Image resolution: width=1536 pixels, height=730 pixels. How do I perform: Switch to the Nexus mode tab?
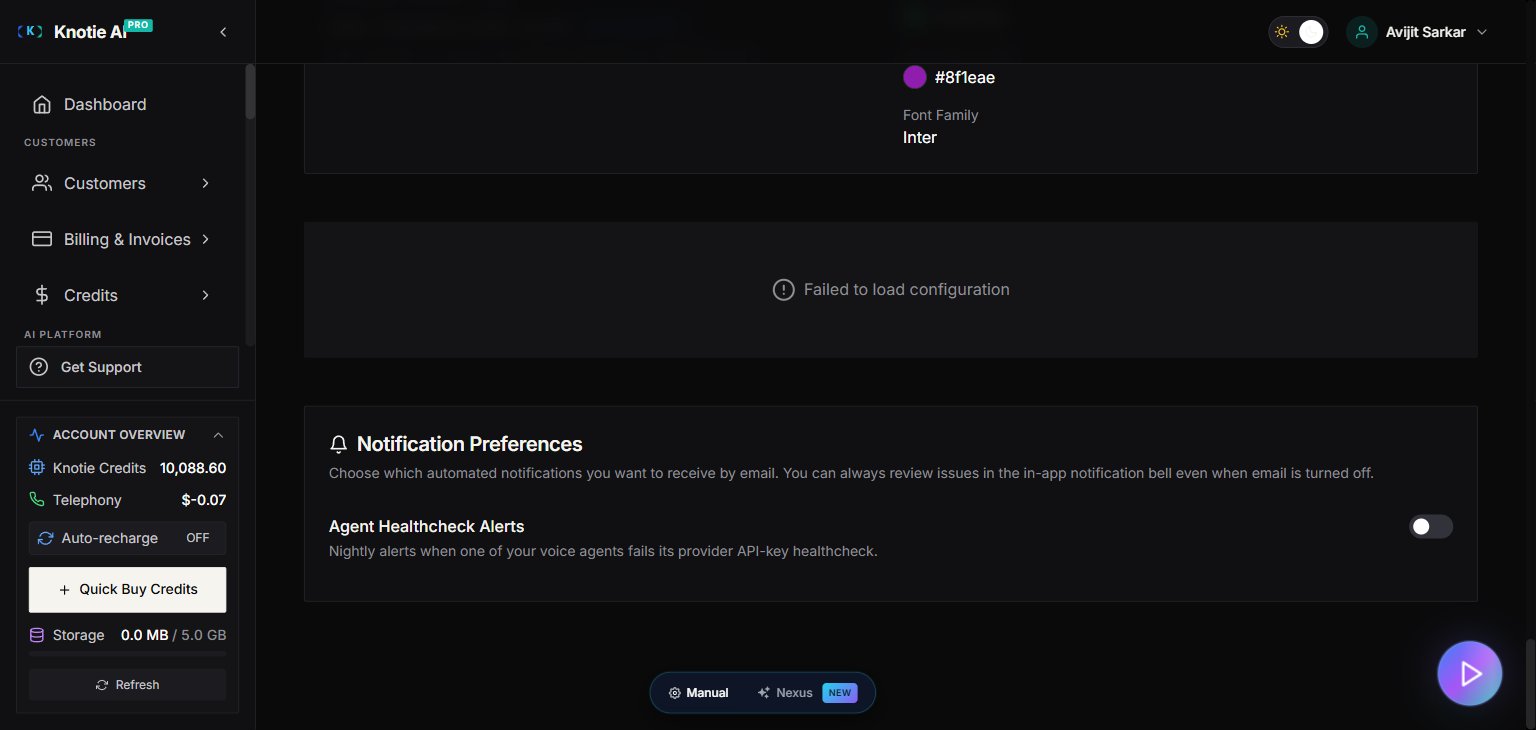click(806, 692)
